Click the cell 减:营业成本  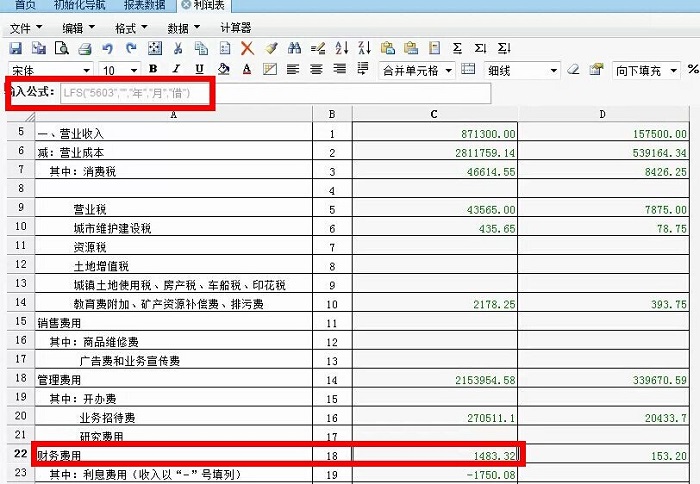(x=174, y=152)
